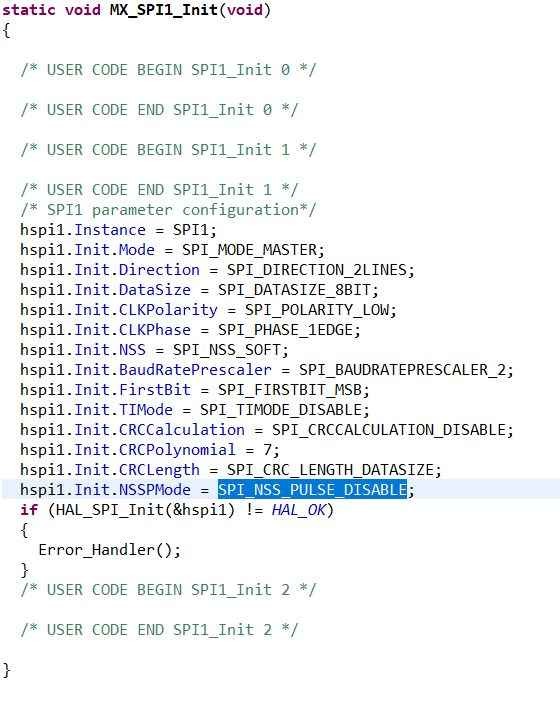Click the highlighted SPI_NSS_PULSE_DISABLE text
This screenshot has width=560, height=701.
[x=312, y=490]
